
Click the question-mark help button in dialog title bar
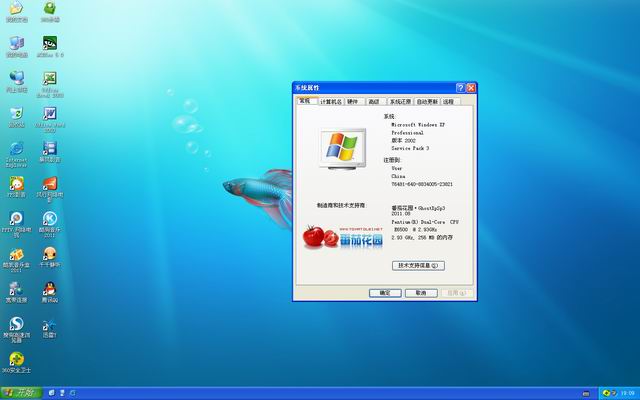pos(460,88)
